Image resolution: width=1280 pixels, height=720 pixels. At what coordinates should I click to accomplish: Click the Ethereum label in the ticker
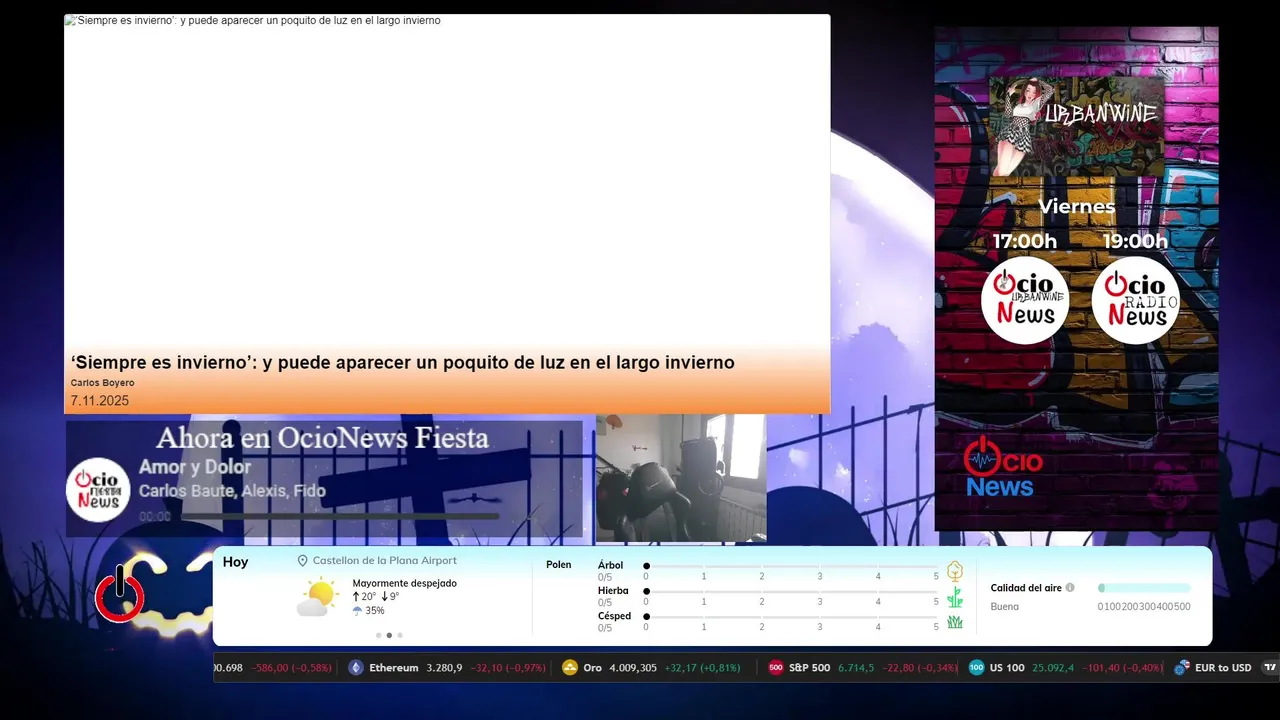[394, 668]
